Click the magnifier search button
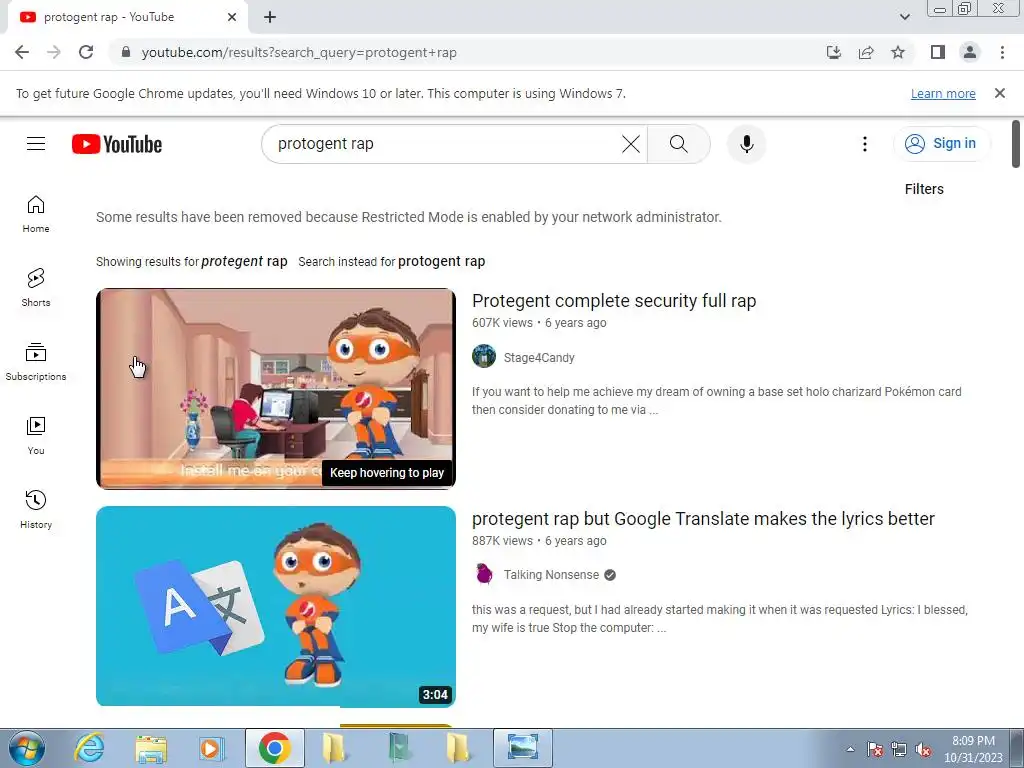 coord(679,144)
